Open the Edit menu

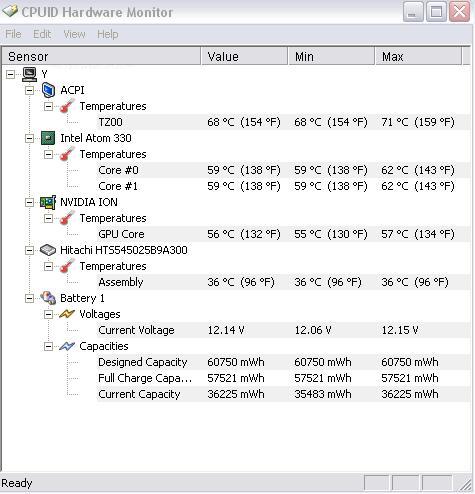(42, 34)
